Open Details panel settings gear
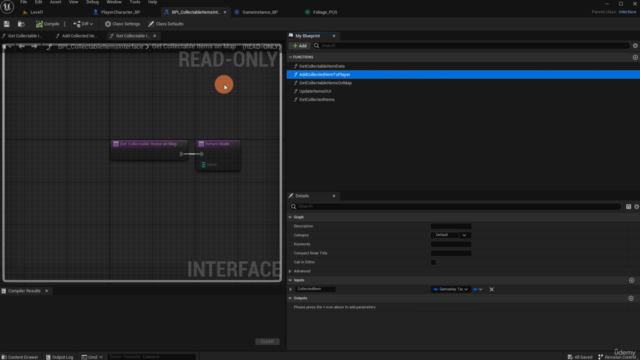Image resolution: width=640 pixels, height=360 pixels. pos(636,207)
